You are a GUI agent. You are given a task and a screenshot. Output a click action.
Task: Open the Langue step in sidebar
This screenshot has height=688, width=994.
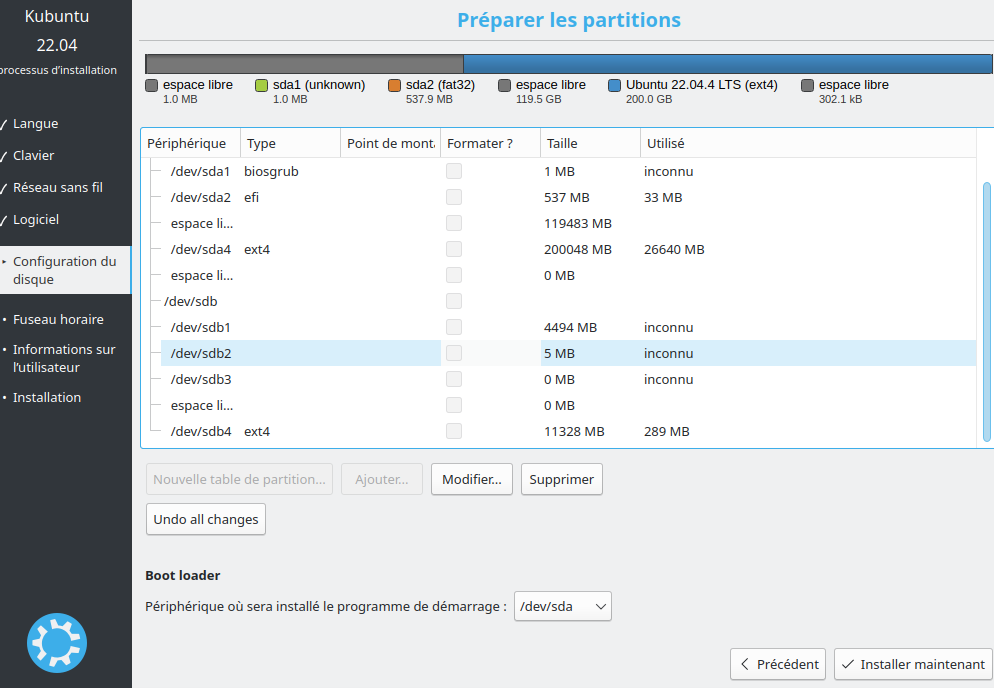tap(36, 124)
